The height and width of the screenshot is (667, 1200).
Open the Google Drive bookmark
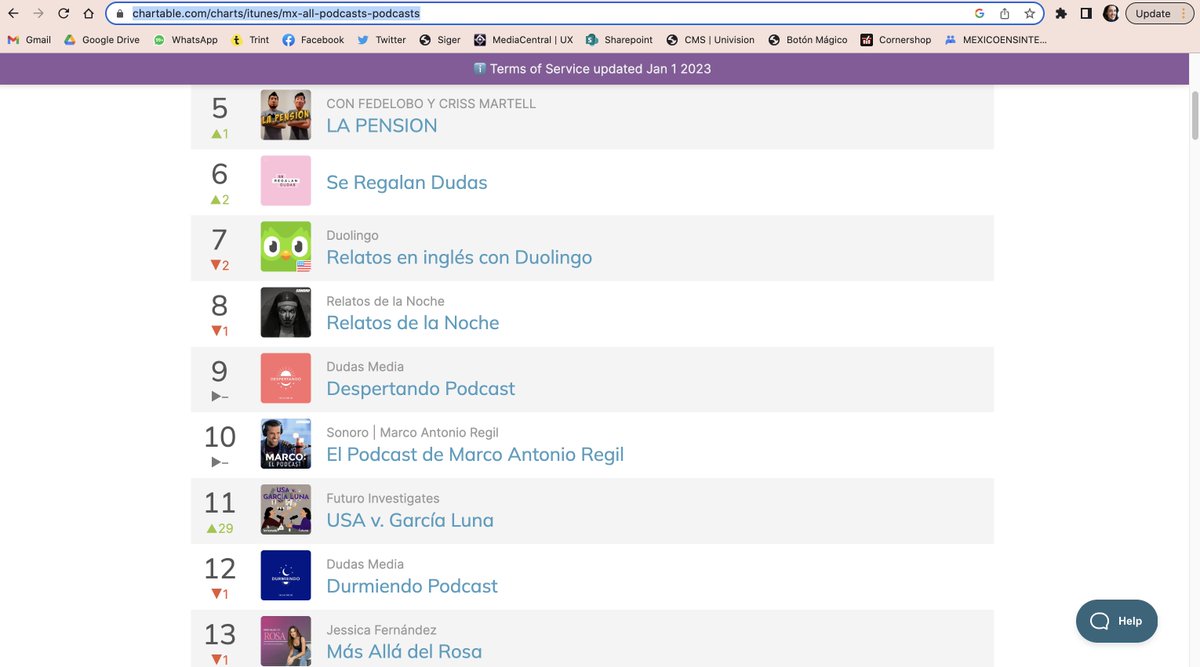point(102,40)
